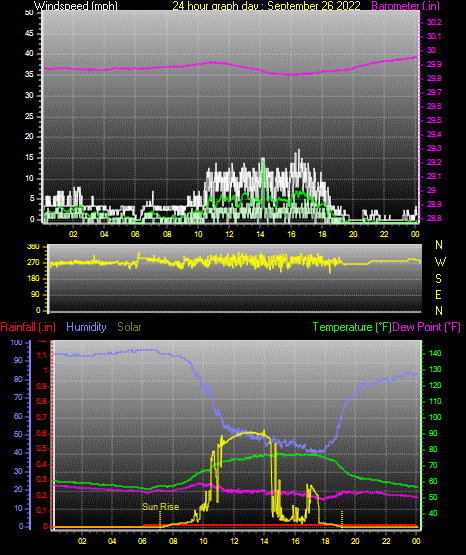Click the 0.3 rainfall scale value

point(42,480)
